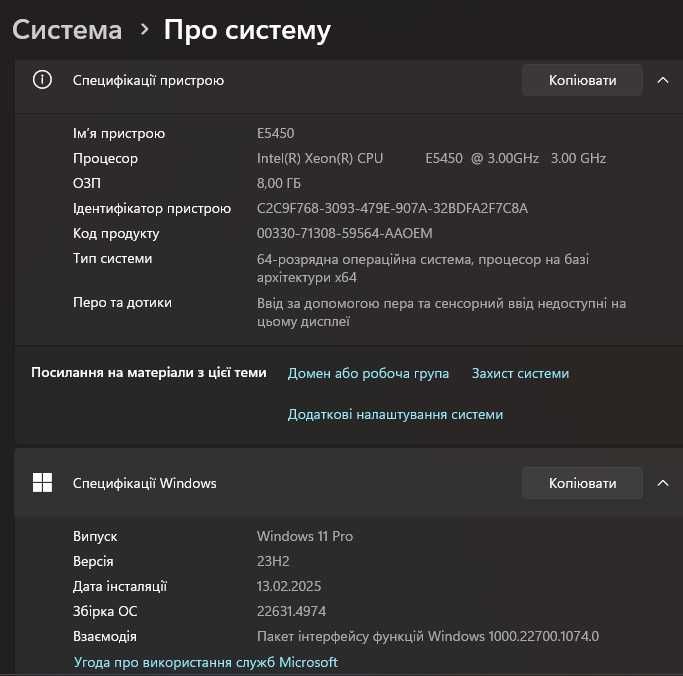The height and width of the screenshot is (676, 683).
Task: Click the Випуск label
Action: pyautogui.click(x=95, y=537)
